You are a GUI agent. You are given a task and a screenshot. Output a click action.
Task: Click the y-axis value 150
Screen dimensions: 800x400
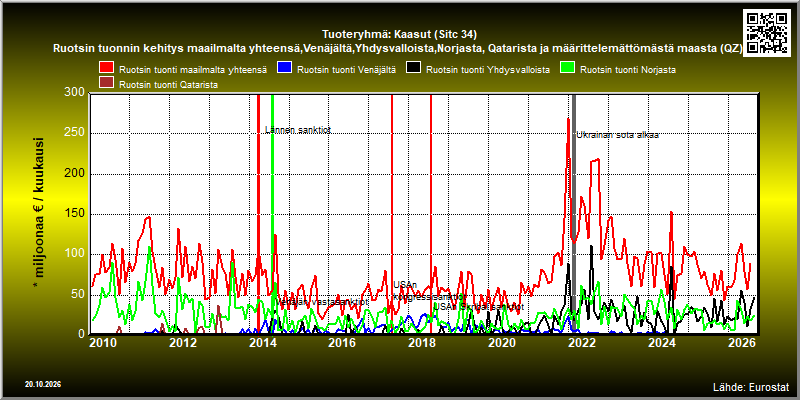click(x=76, y=214)
